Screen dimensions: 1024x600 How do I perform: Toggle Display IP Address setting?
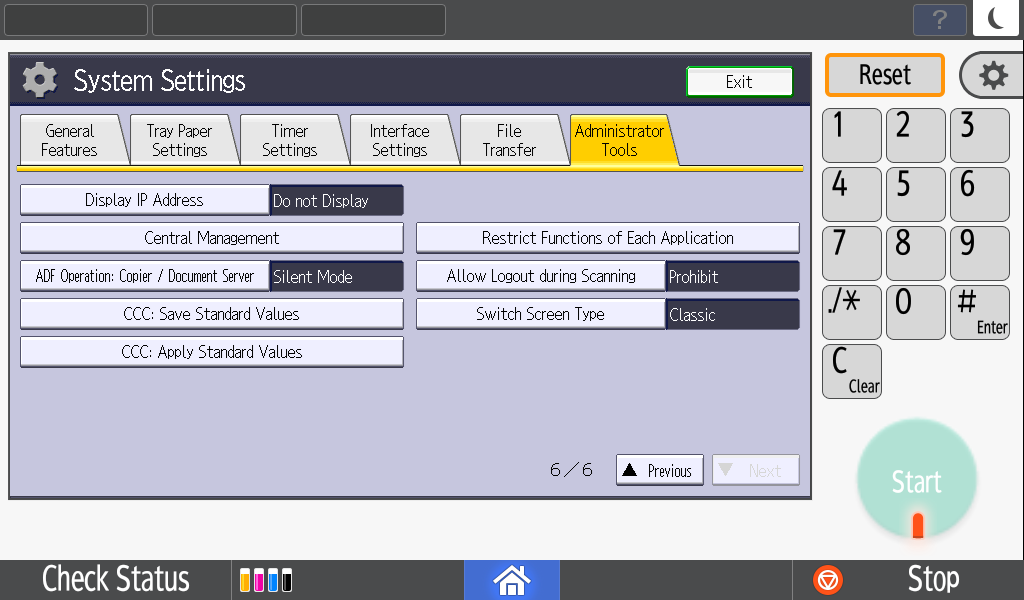[x=145, y=200]
